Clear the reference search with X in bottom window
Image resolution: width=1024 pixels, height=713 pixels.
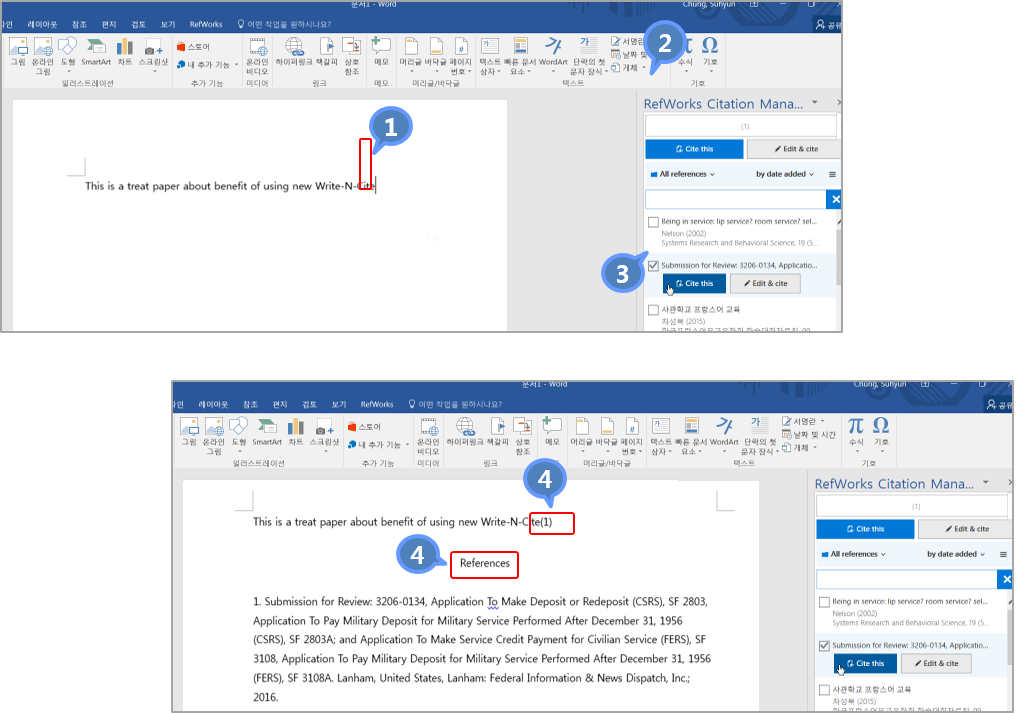(x=1006, y=579)
